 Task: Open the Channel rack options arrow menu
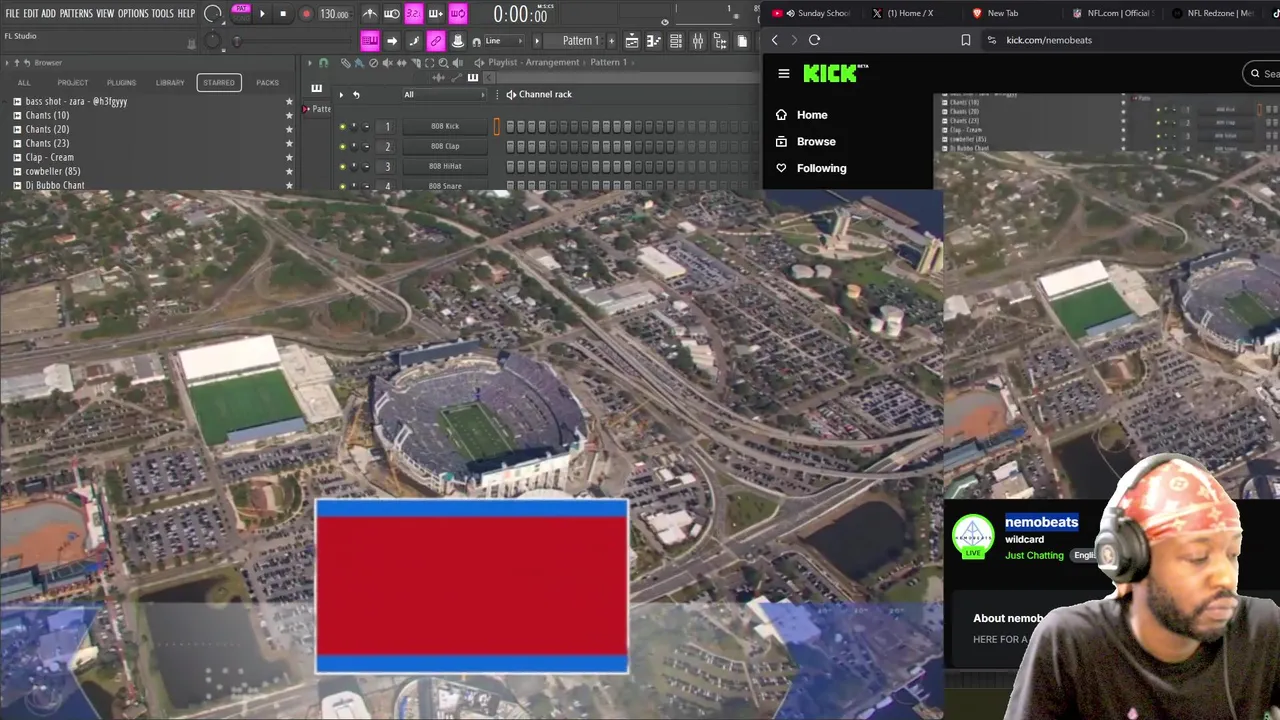(341, 94)
